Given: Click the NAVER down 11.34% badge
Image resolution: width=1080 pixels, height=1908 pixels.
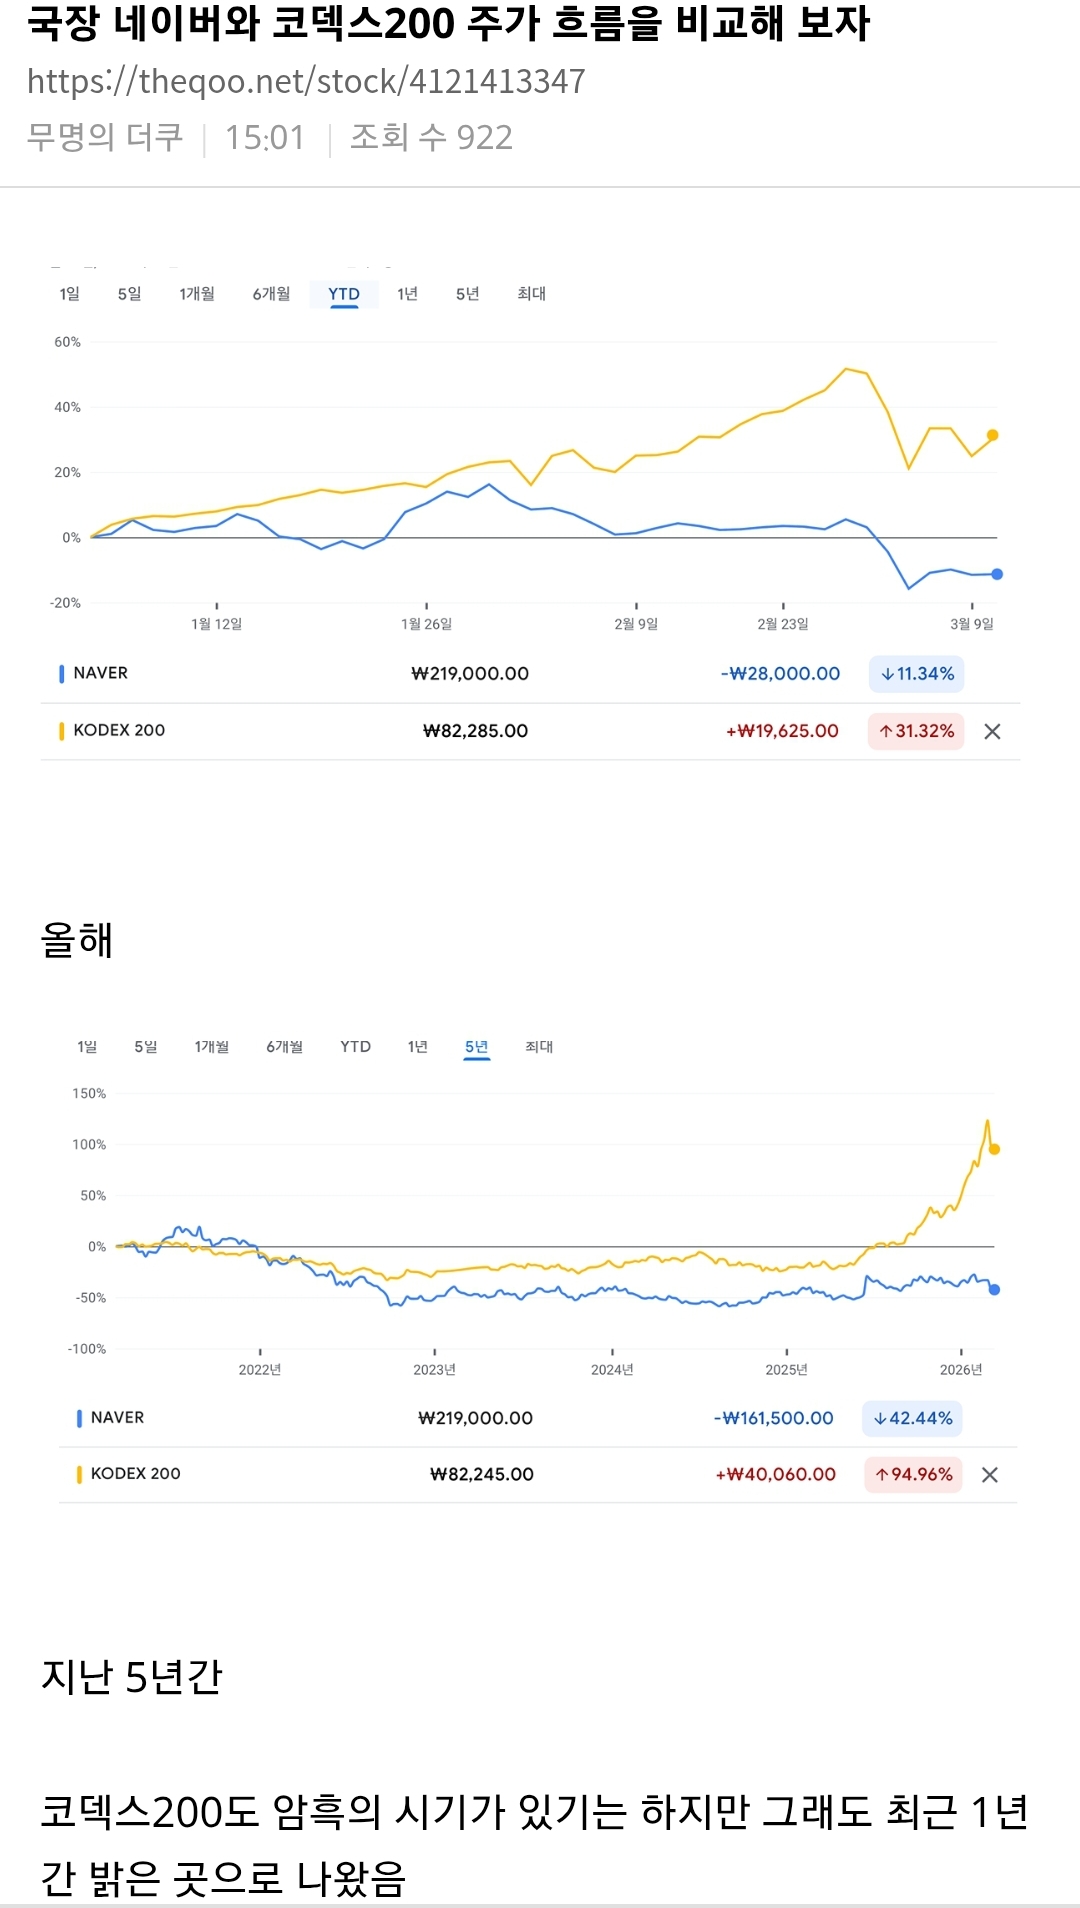Looking at the screenshot, I should pos(916,674).
